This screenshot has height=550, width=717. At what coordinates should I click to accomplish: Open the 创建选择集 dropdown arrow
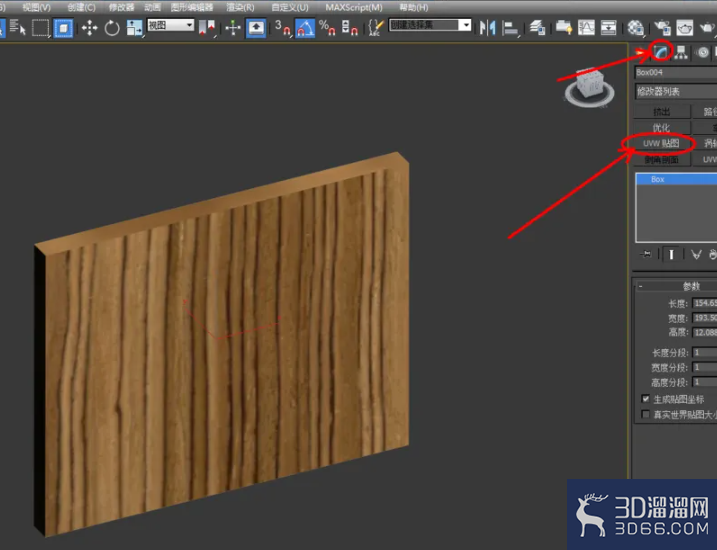point(466,25)
